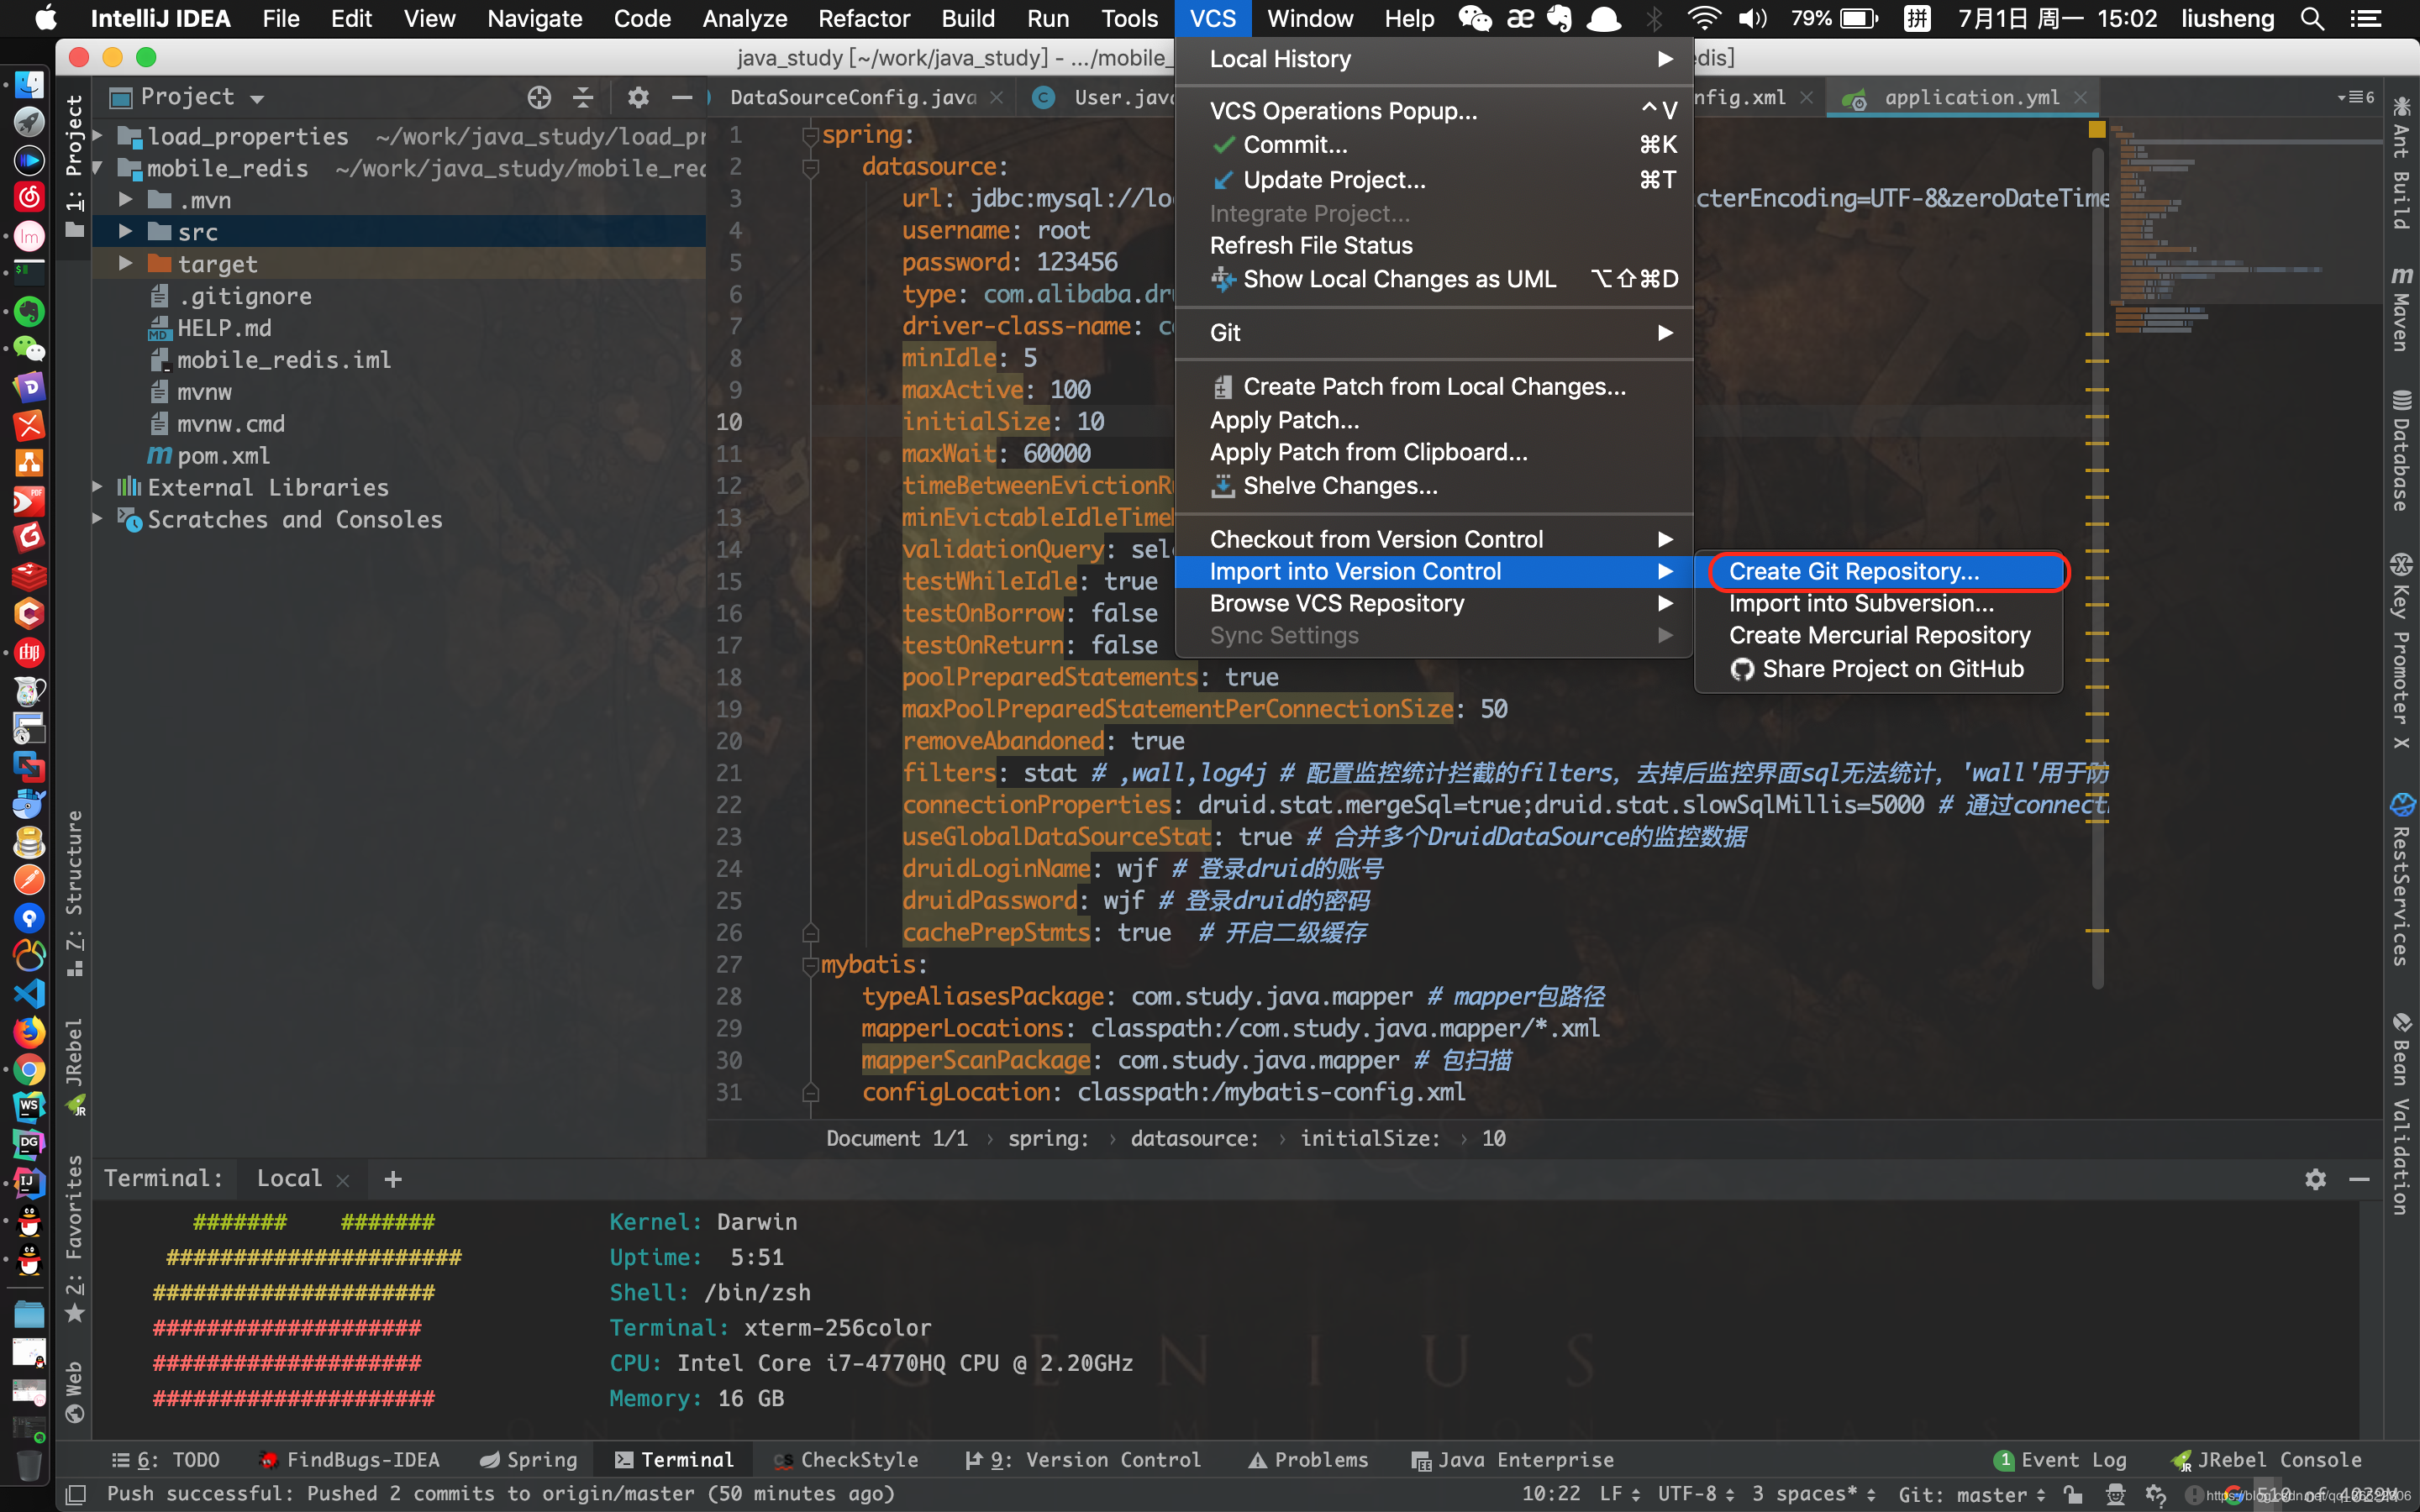
Task: Open the CheckStyle tool window
Action: click(846, 1460)
